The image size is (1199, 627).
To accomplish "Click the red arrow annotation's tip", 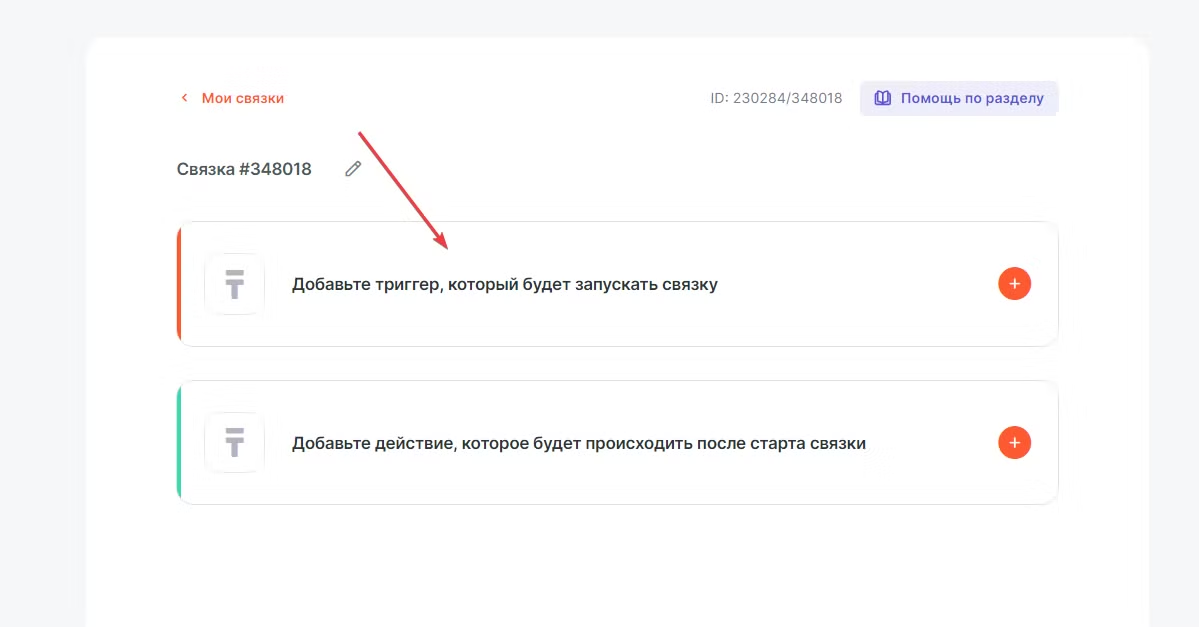I will tap(446, 246).
